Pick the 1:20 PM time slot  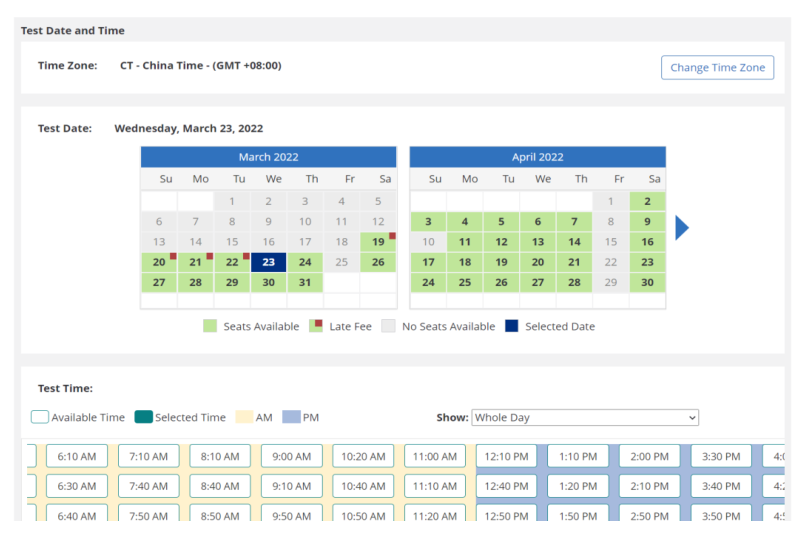coord(578,486)
